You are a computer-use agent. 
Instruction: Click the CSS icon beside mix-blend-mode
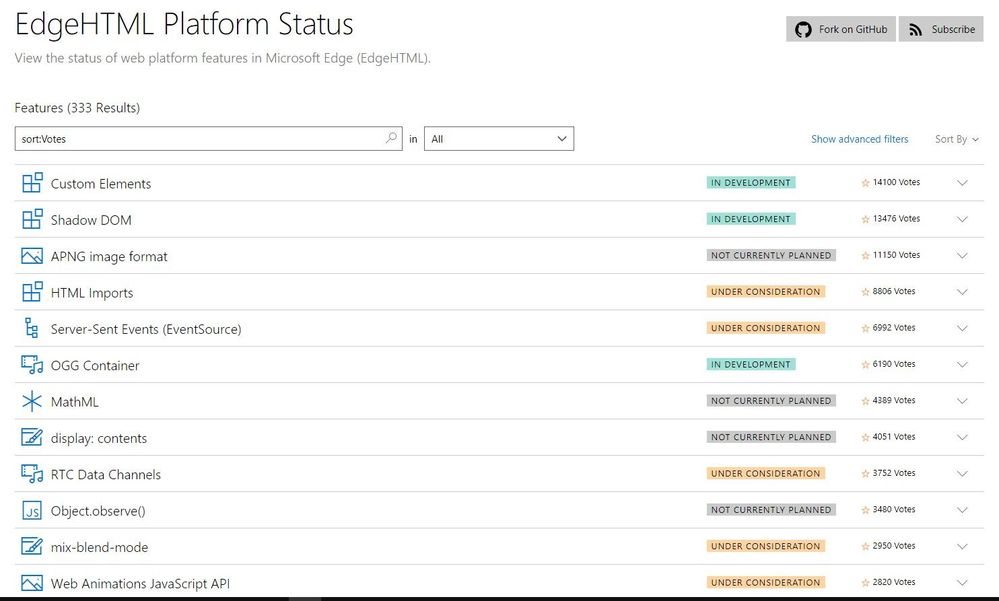[x=32, y=547]
